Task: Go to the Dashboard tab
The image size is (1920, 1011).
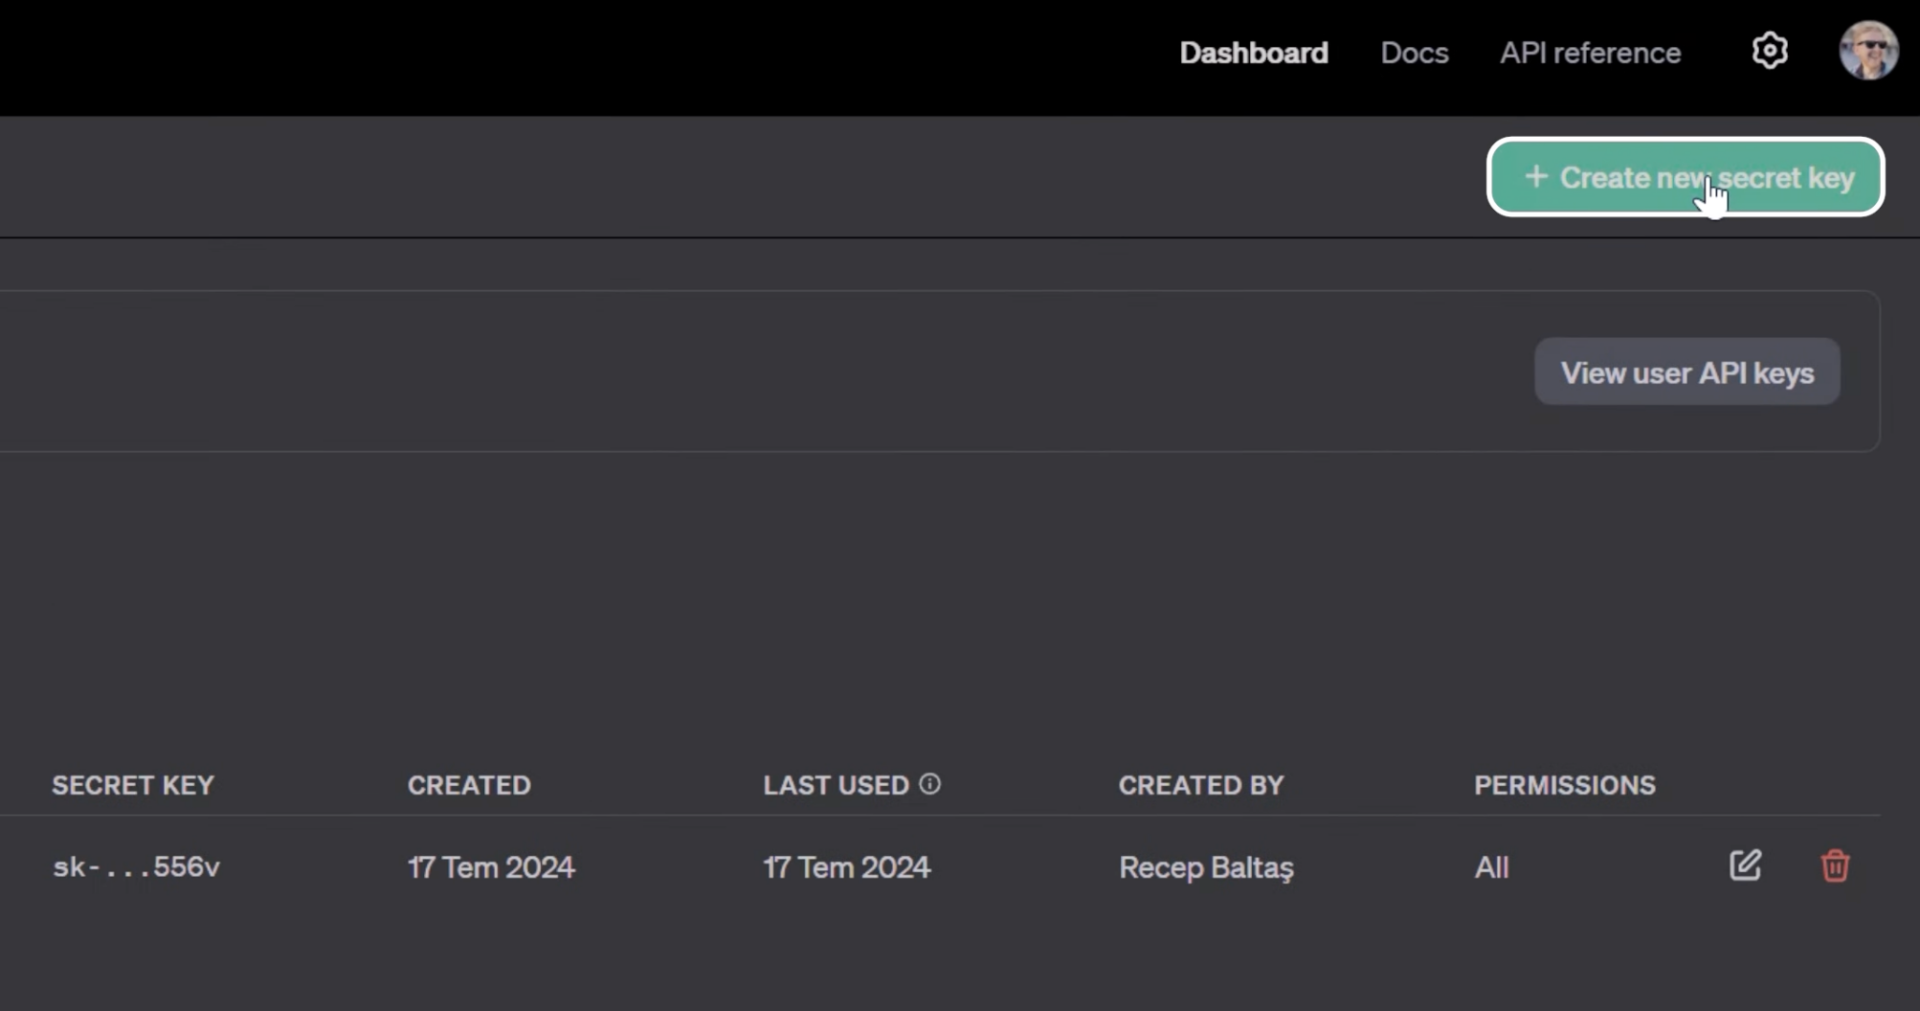Action: [1254, 52]
